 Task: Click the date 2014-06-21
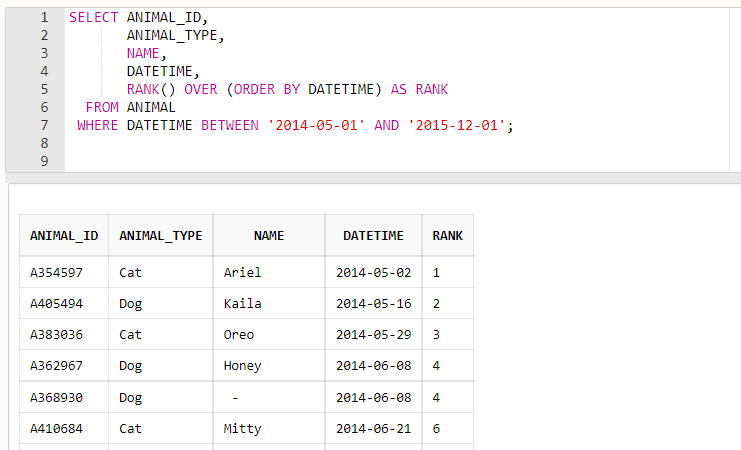[x=373, y=429]
